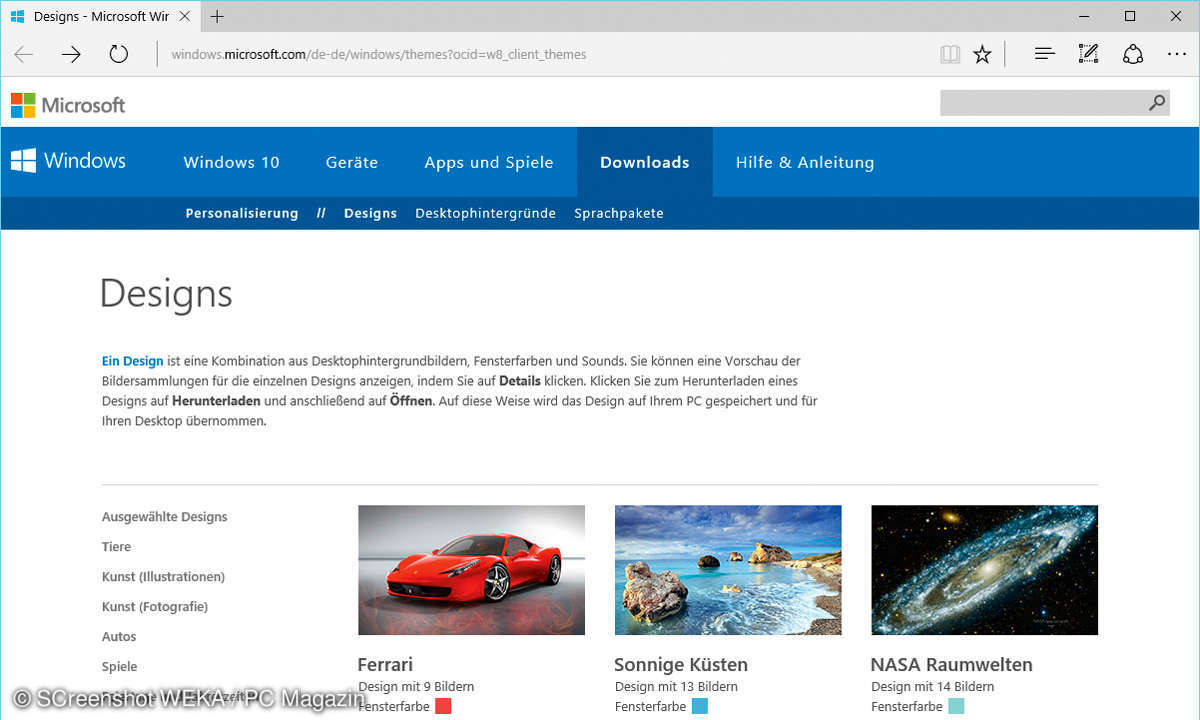
Task: Select Ausgewählte Designs category
Action: coord(165,517)
